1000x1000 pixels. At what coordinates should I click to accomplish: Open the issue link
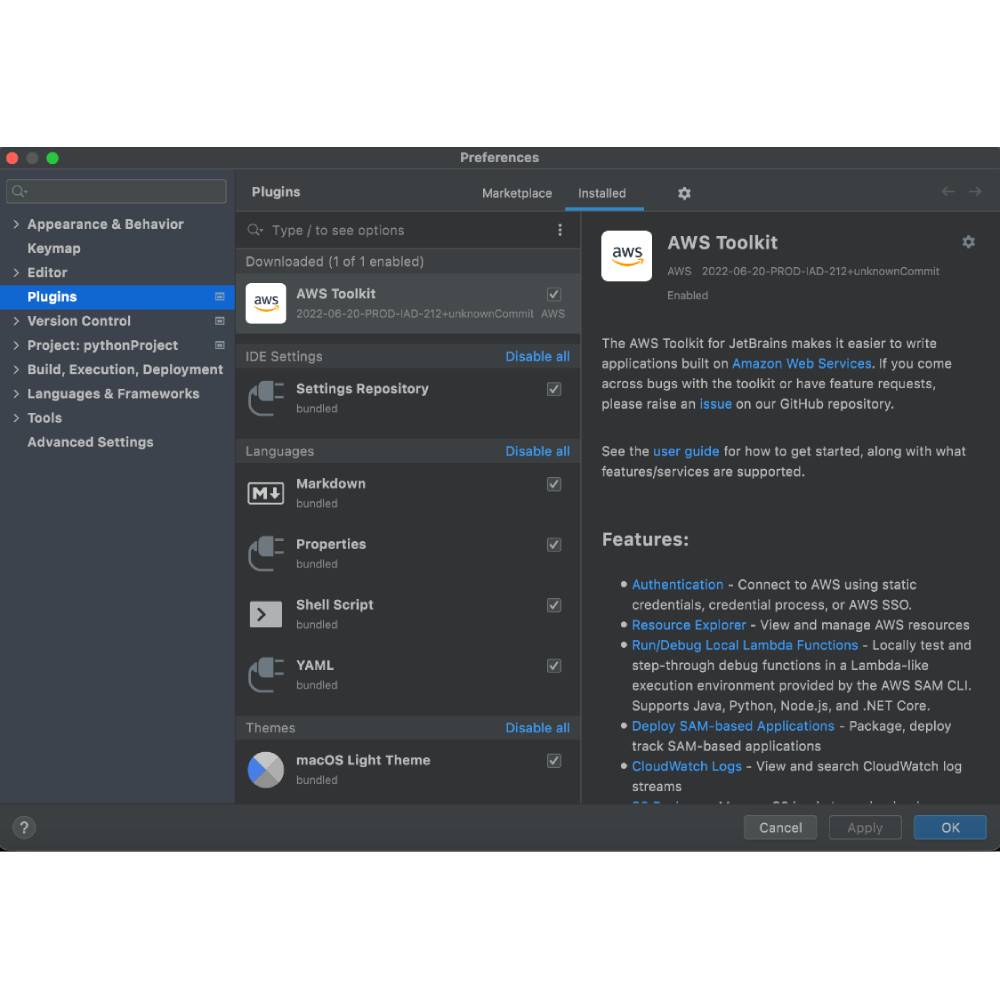pyautogui.click(x=715, y=404)
